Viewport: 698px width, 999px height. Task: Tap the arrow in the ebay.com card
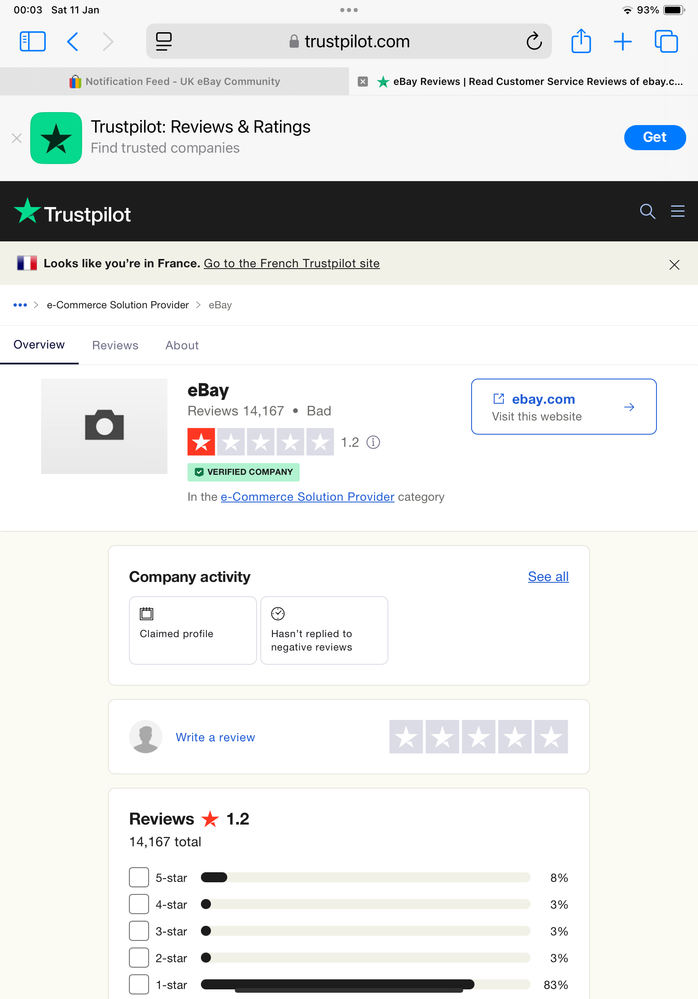[629, 407]
